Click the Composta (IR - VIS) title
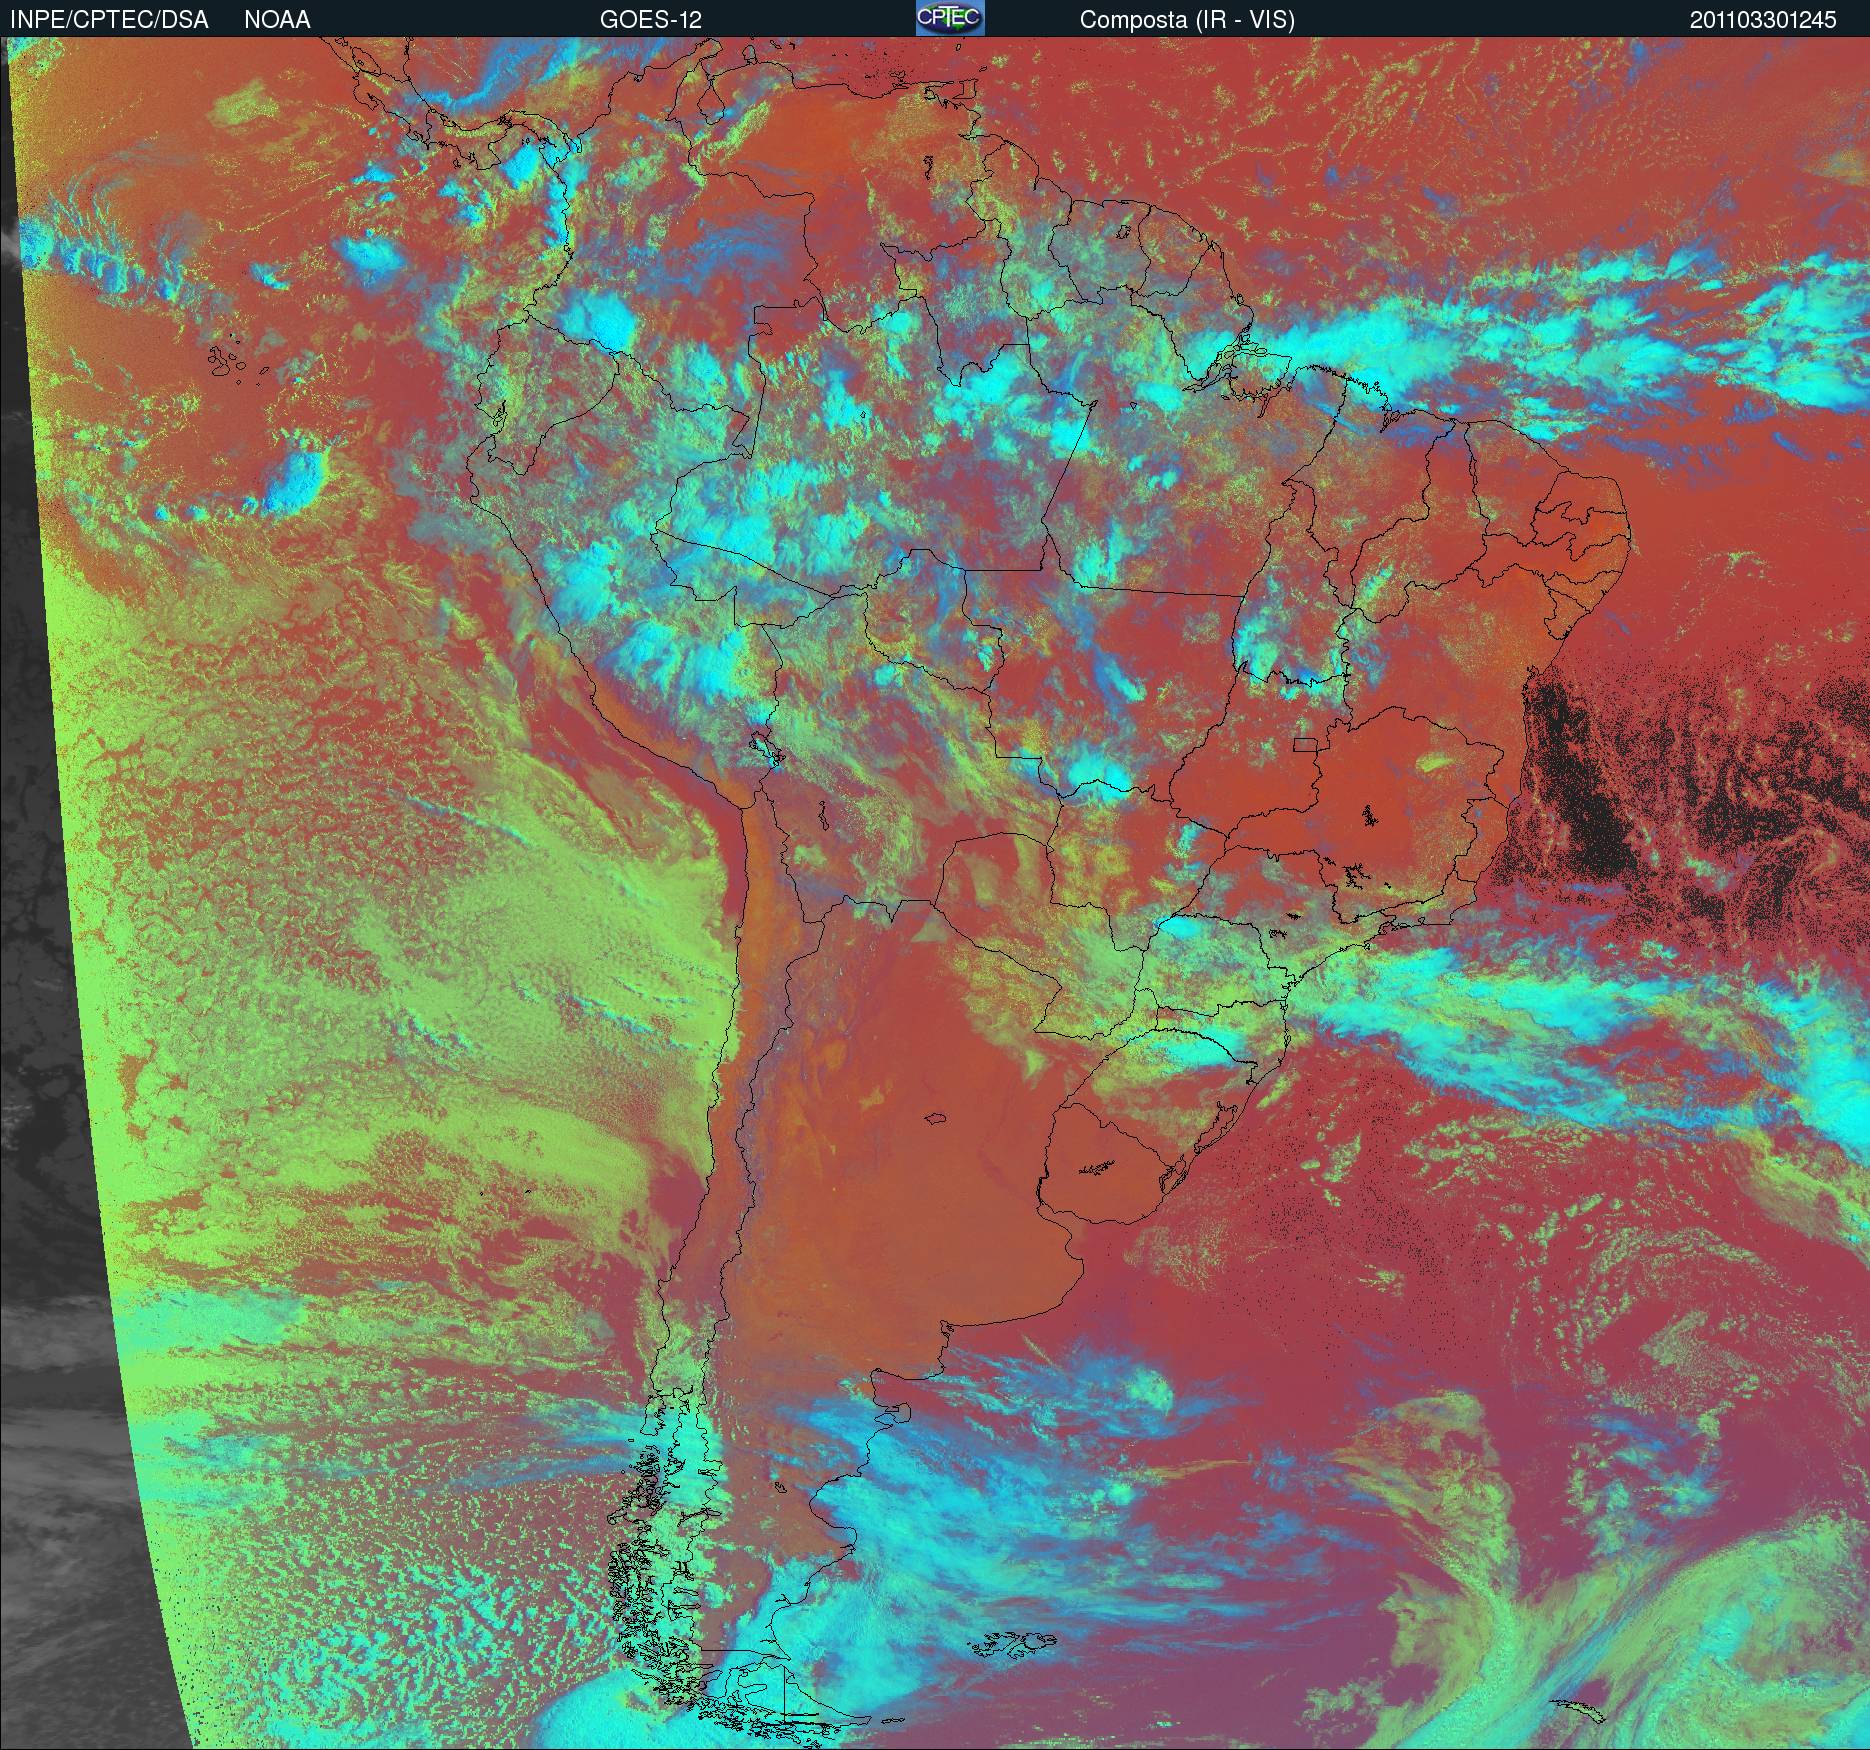1870x1750 pixels. click(1187, 20)
